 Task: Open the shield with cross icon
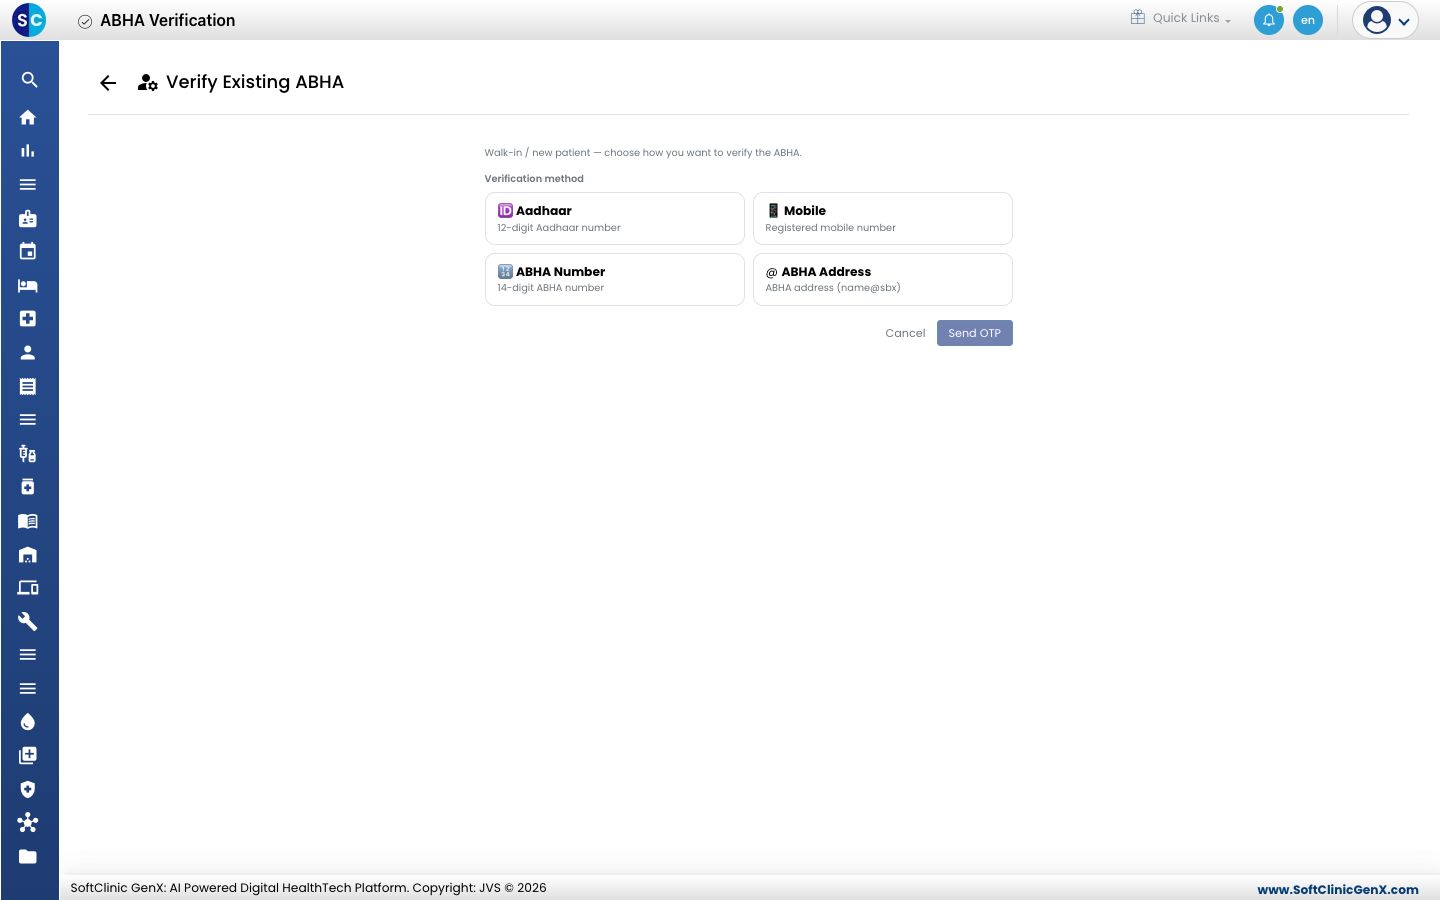28,789
